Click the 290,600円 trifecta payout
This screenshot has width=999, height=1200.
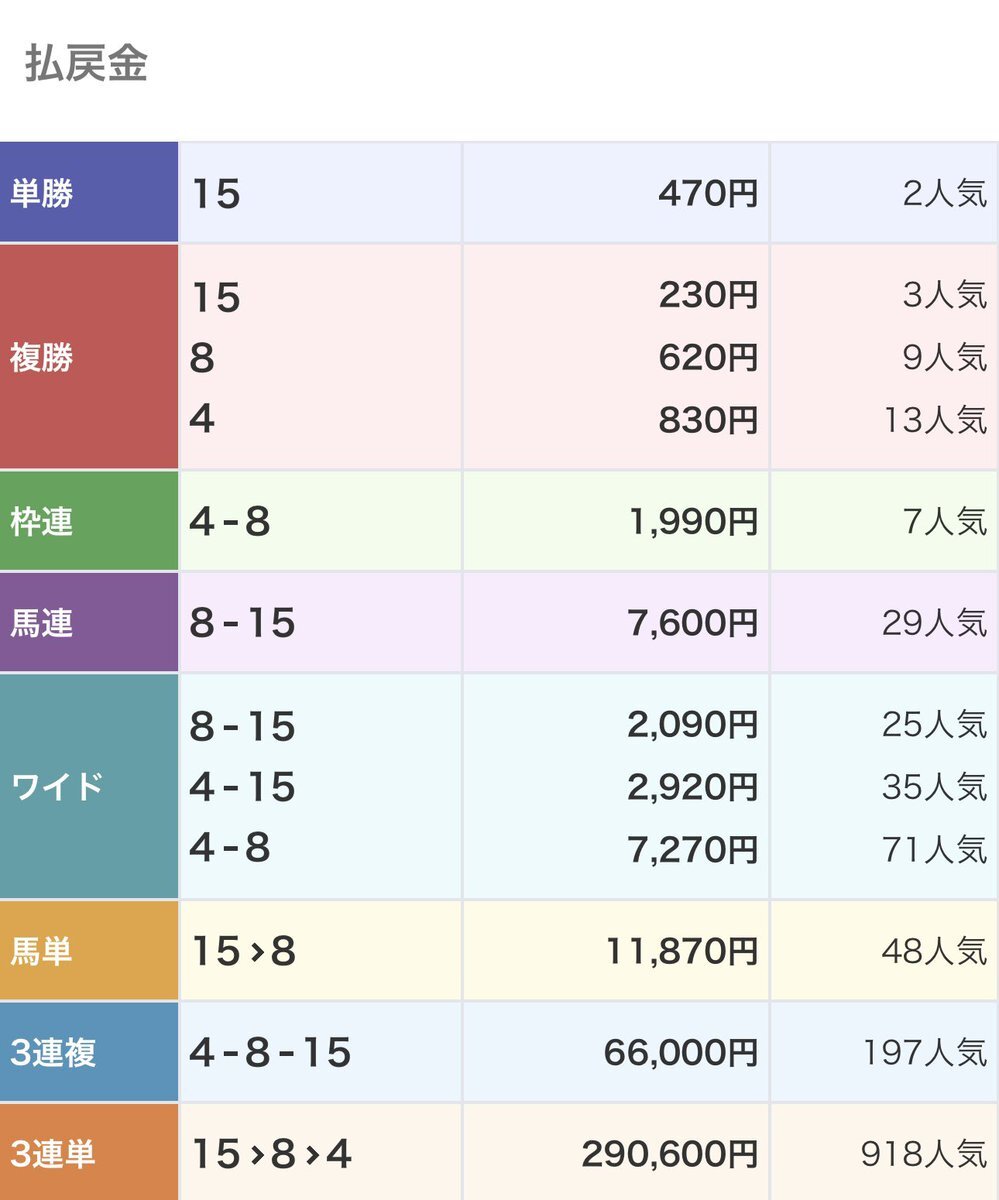670,1154
